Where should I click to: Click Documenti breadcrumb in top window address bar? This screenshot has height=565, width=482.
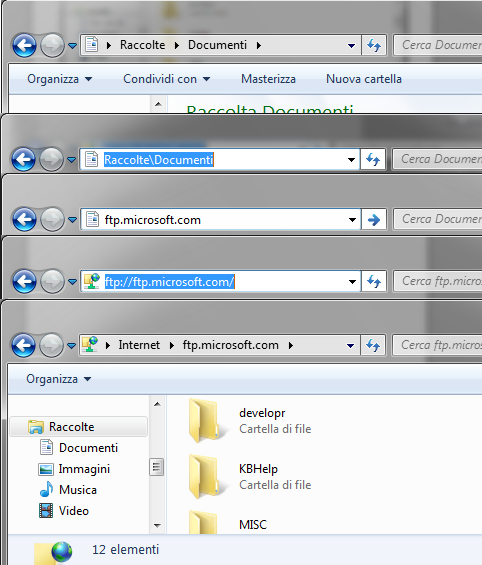tap(217, 45)
